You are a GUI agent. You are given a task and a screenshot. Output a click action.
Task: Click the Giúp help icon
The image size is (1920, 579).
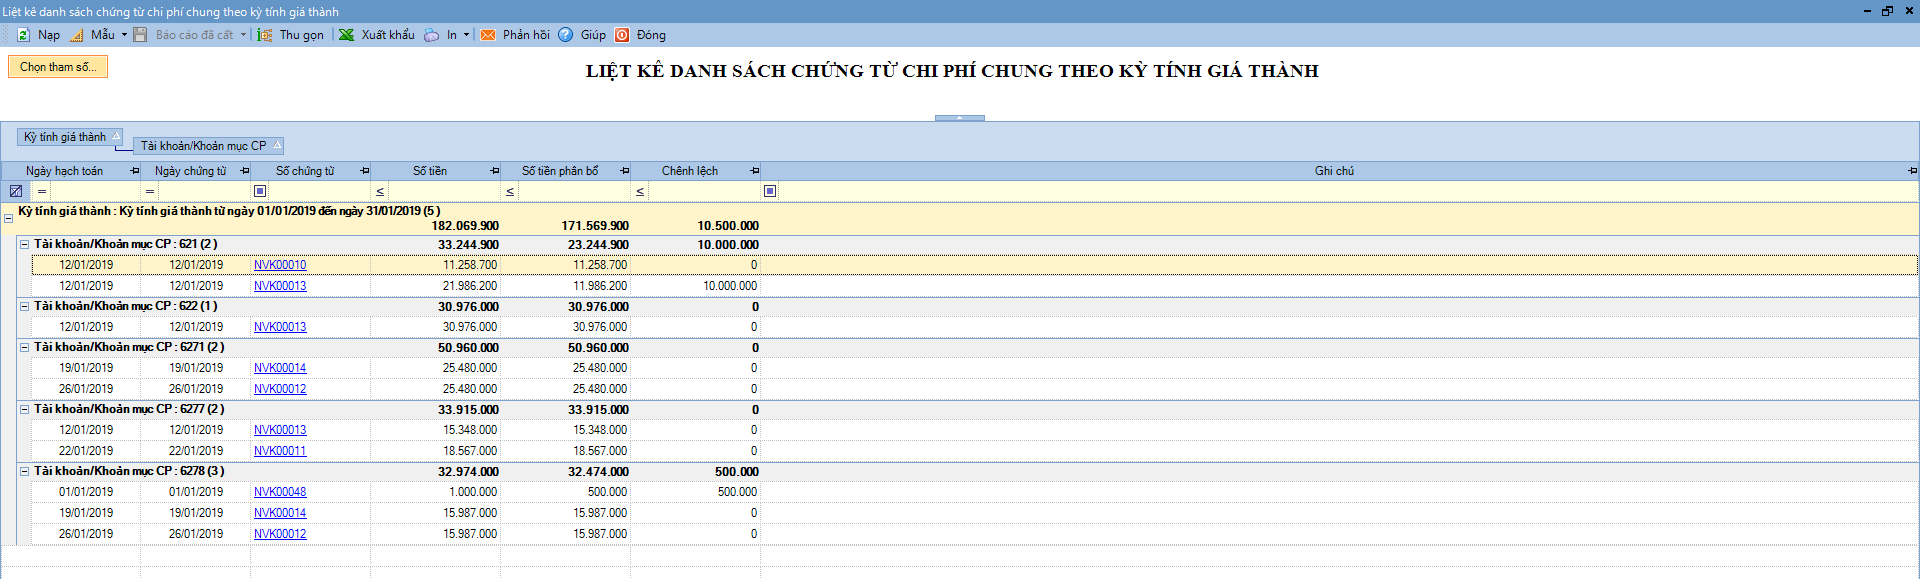click(x=566, y=35)
